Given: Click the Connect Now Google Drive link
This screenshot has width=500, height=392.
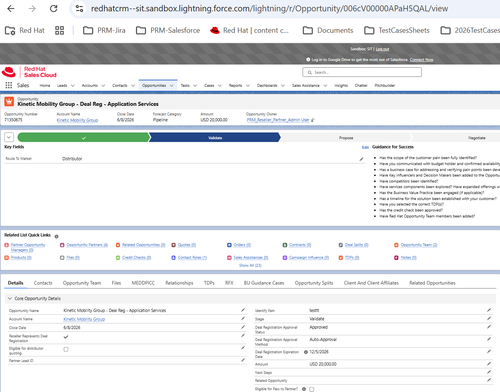Looking at the screenshot, I should [421, 60].
